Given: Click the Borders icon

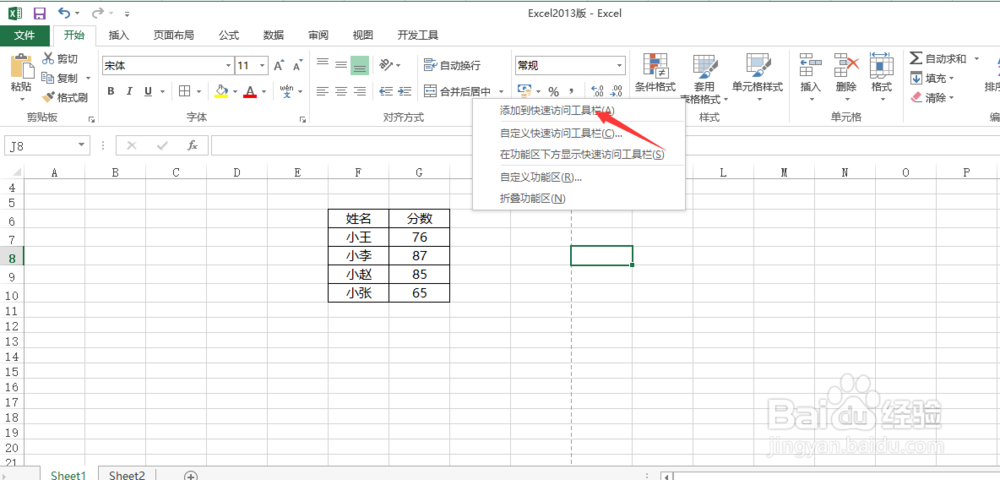Looking at the screenshot, I should pos(184,91).
